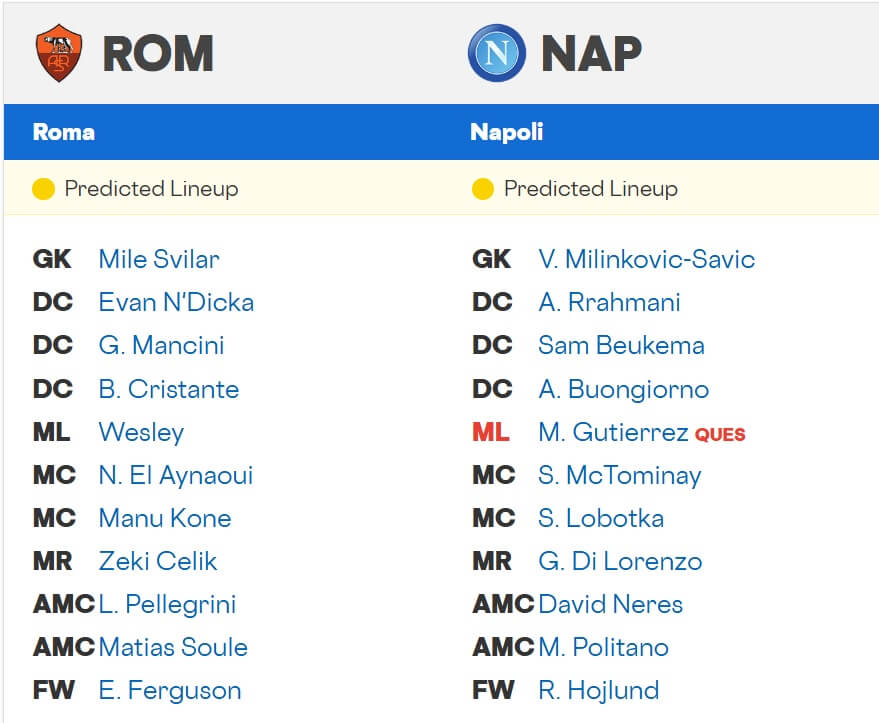Click Manu Kone's name

point(164,518)
